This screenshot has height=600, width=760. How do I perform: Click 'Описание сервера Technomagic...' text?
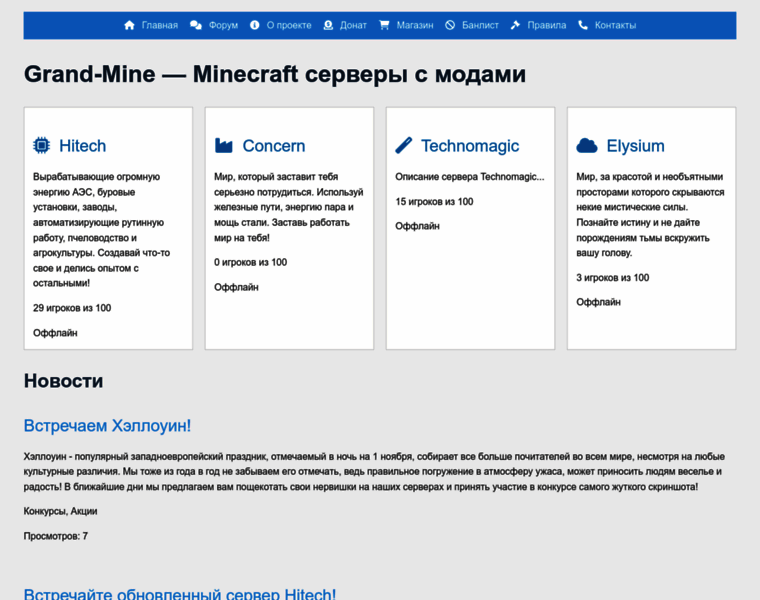click(x=470, y=177)
